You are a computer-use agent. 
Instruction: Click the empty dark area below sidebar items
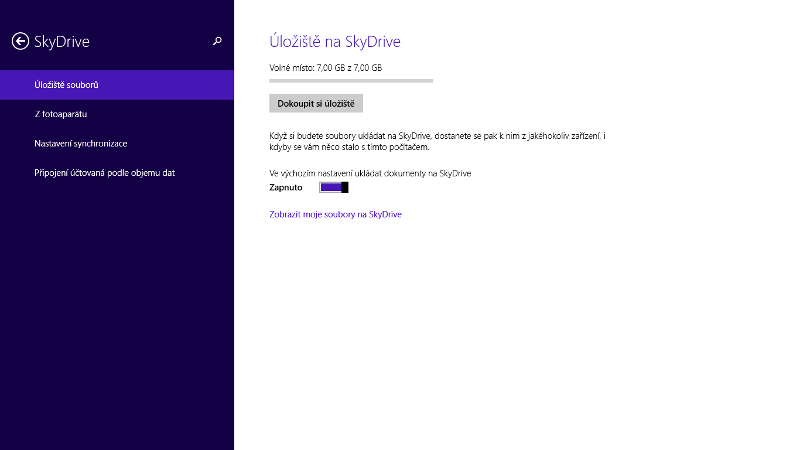point(116,320)
